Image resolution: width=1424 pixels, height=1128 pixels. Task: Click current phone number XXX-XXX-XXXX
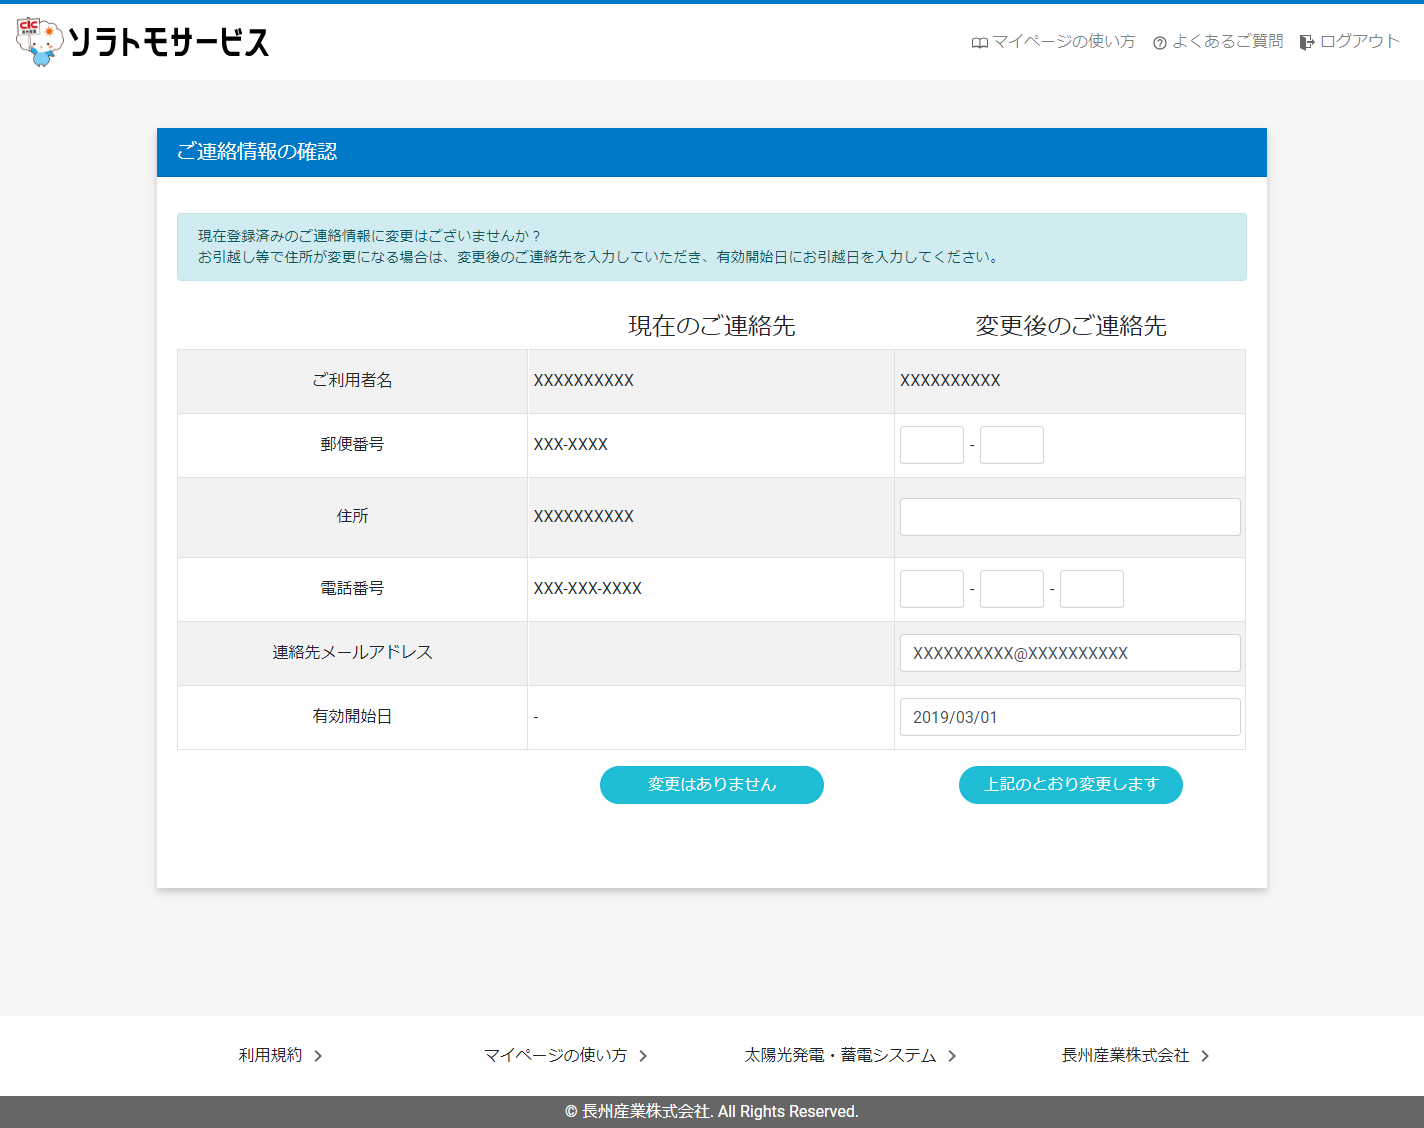588,588
